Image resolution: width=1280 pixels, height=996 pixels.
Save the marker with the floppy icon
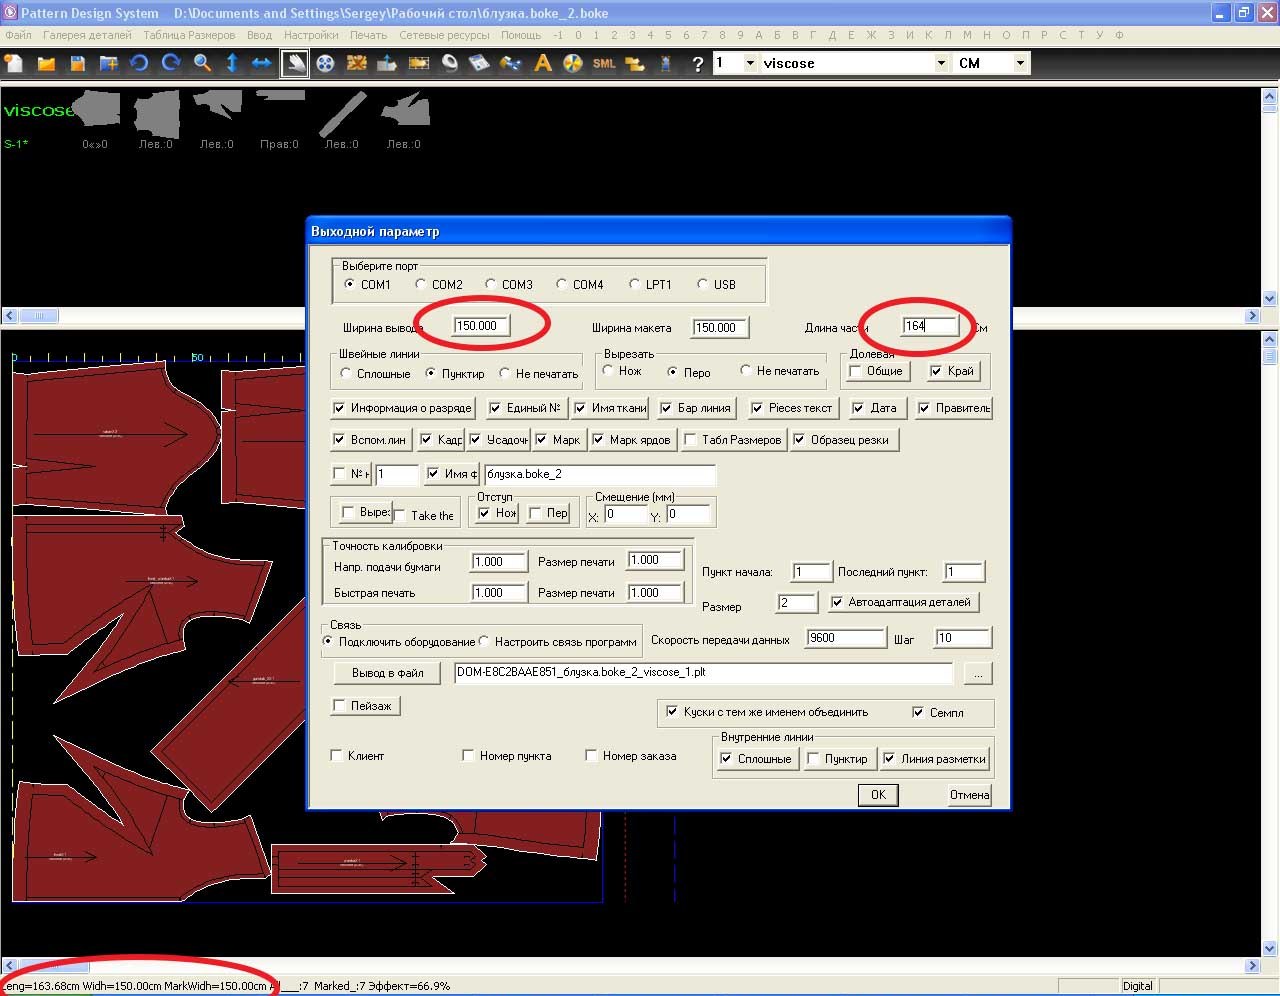(77, 63)
